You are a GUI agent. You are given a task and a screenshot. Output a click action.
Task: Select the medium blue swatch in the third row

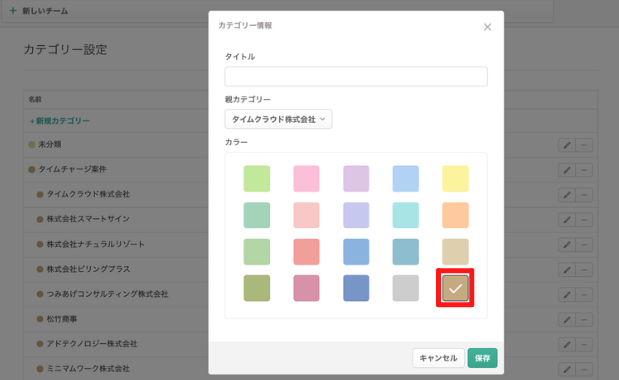pyautogui.click(x=356, y=252)
